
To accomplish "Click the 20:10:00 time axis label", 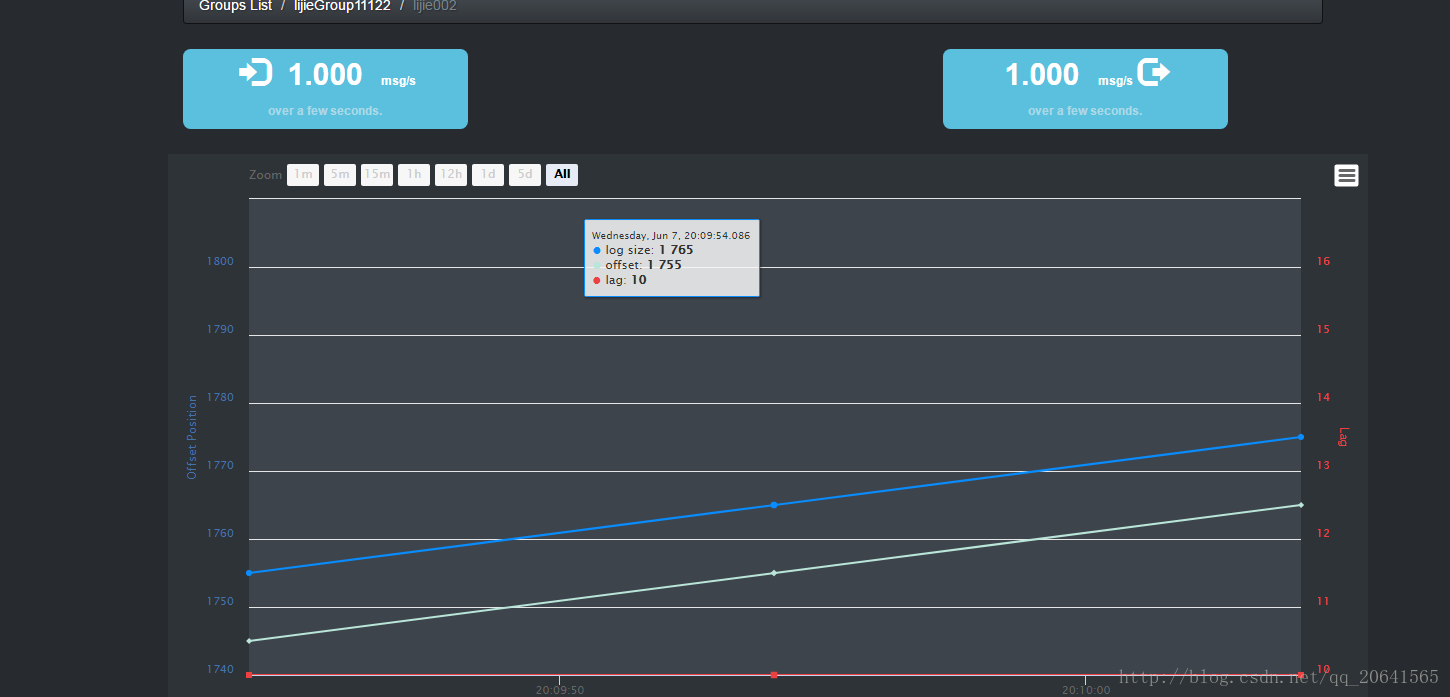I will [1086, 690].
